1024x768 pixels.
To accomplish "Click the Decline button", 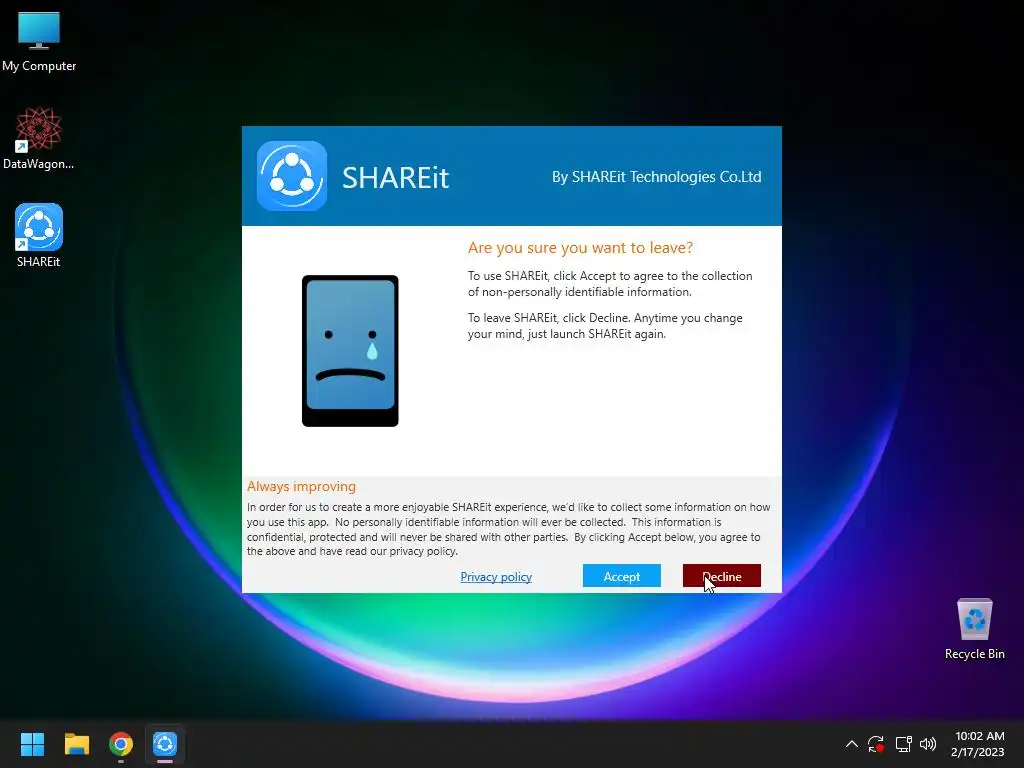I will coord(721,576).
